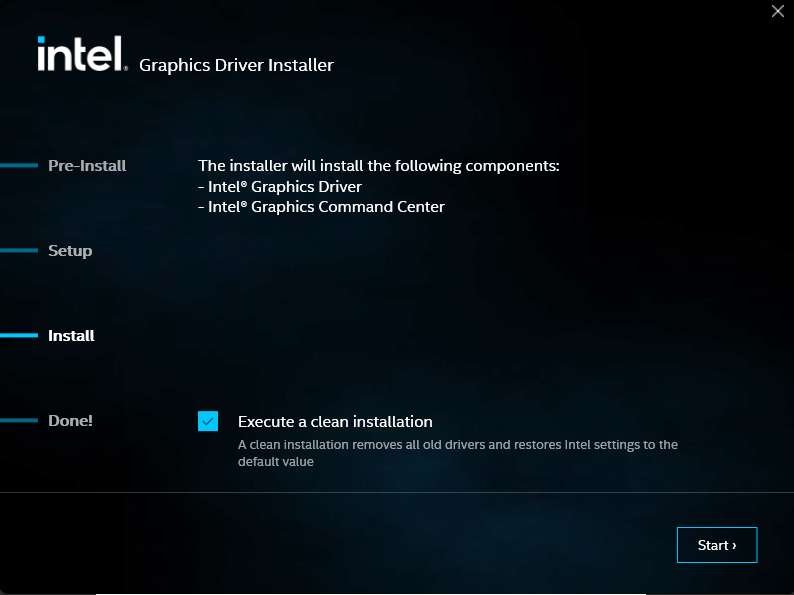Click the Setup step indicator line
Image resolution: width=794 pixels, height=595 pixels.
click(x=18, y=250)
